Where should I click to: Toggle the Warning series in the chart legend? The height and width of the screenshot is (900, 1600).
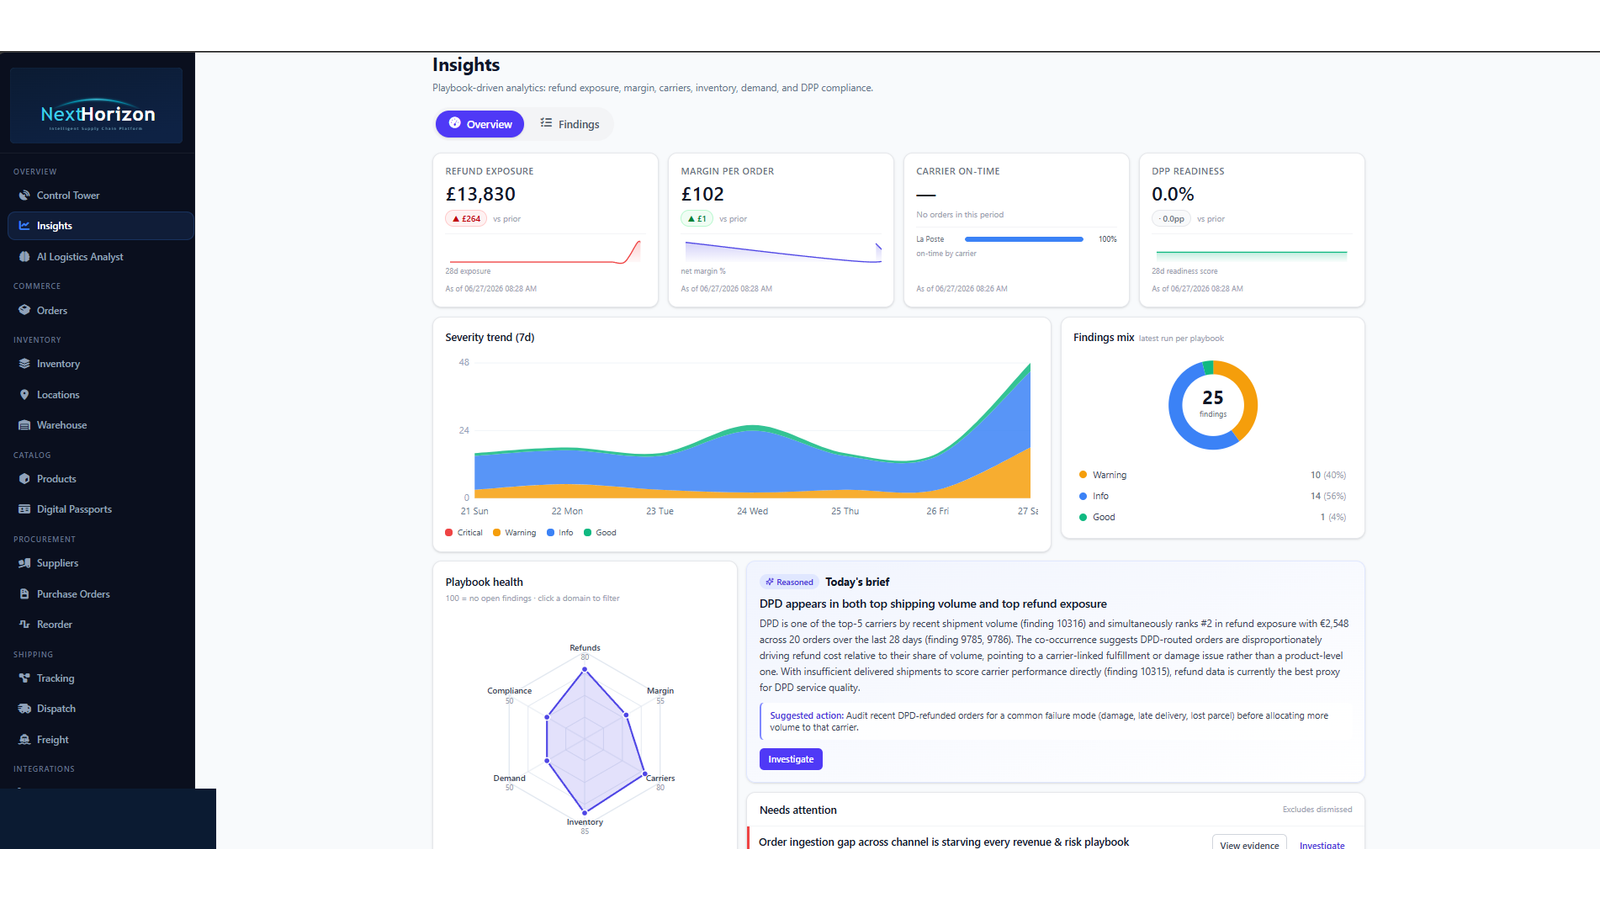[x=515, y=533]
